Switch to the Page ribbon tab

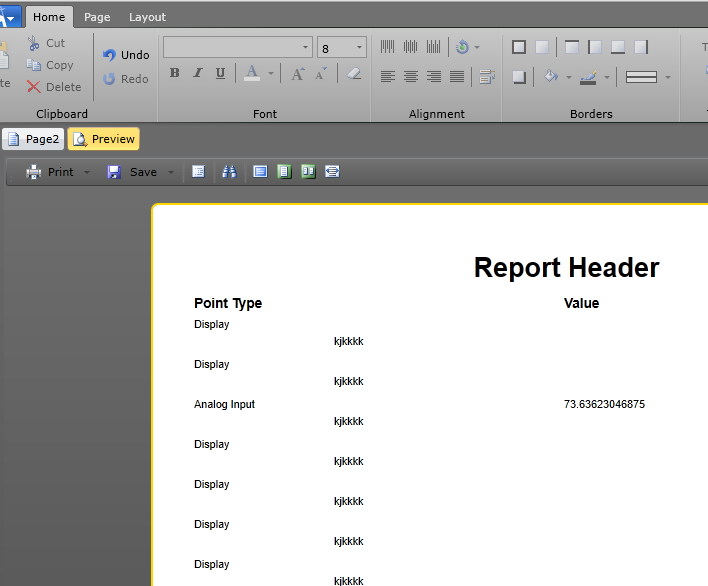[x=97, y=17]
